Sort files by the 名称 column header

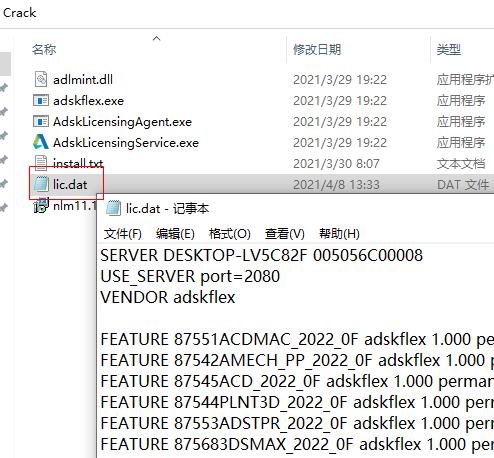(x=44, y=50)
